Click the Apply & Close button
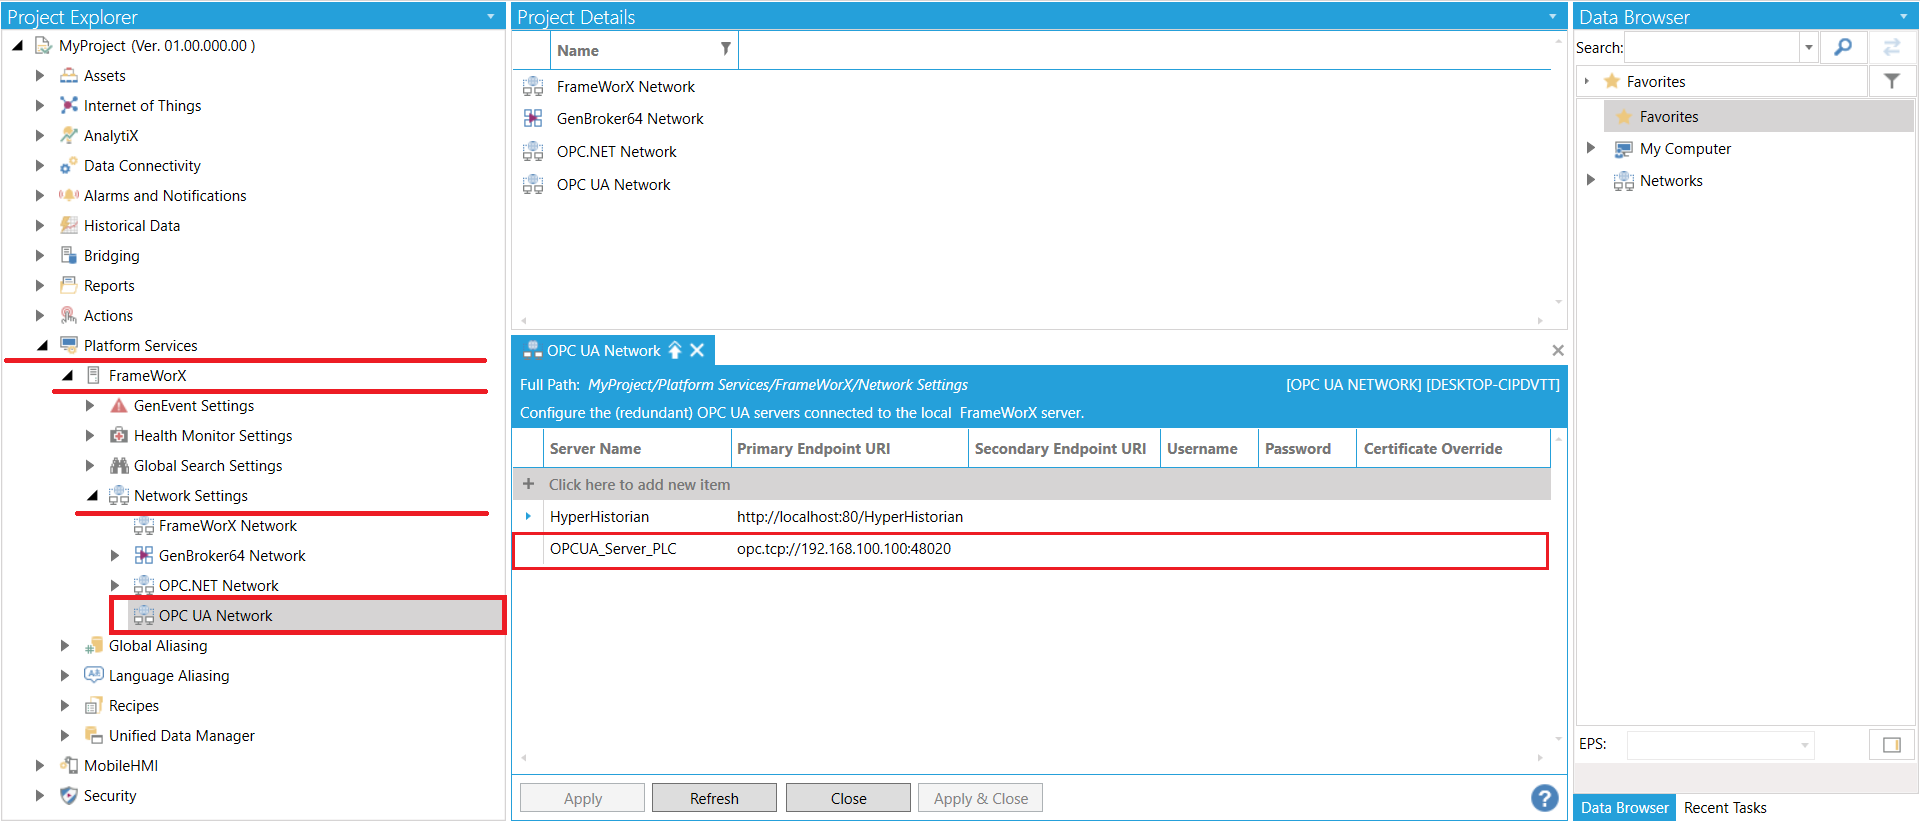The height and width of the screenshot is (822, 1920). coord(980,798)
